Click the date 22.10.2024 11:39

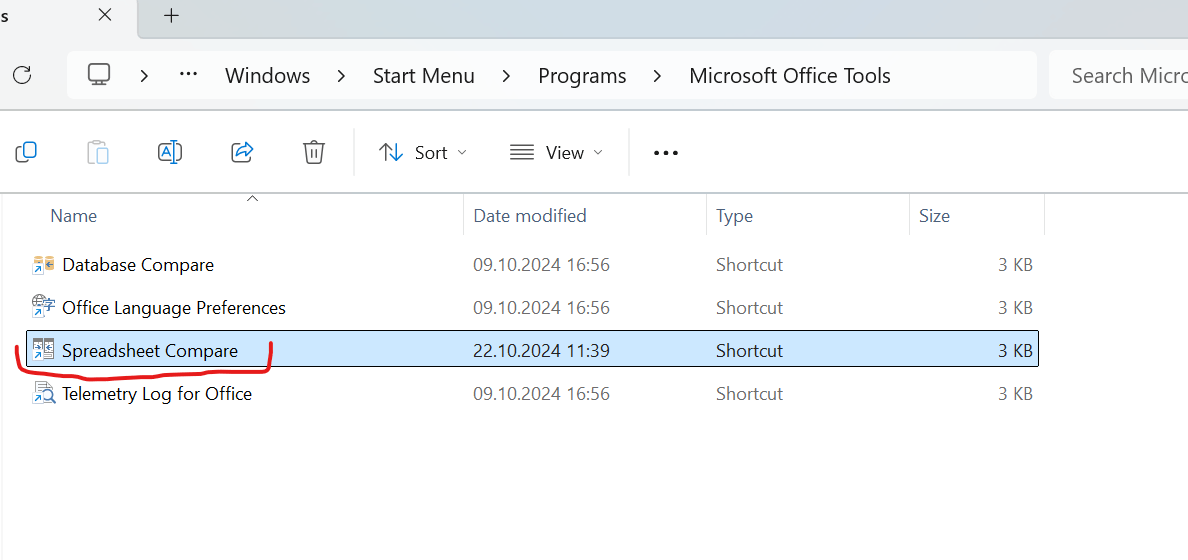(541, 351)
